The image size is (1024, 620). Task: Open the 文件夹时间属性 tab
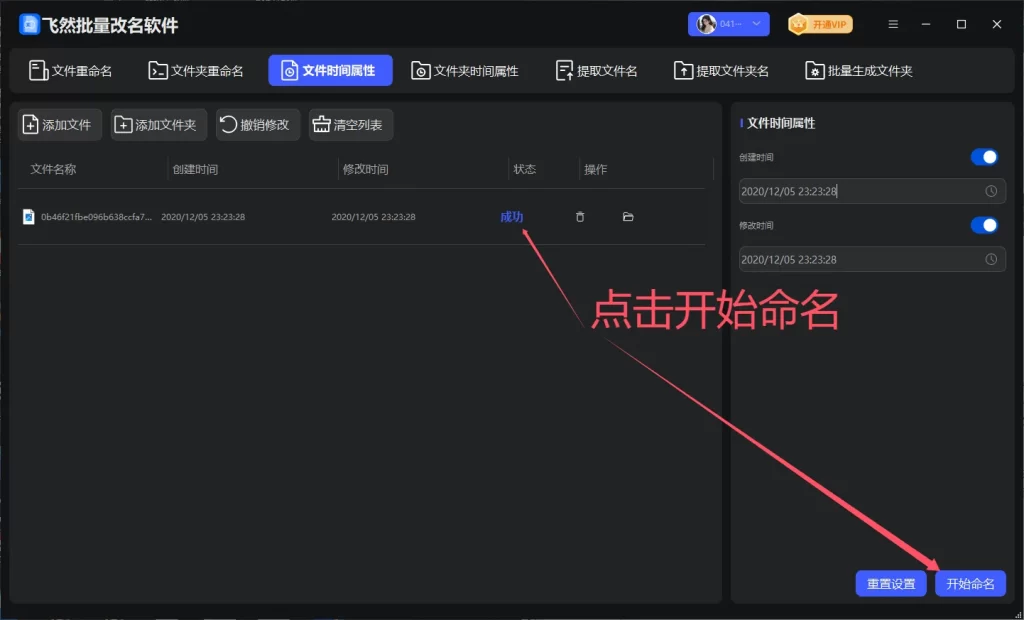coord(465,71)
